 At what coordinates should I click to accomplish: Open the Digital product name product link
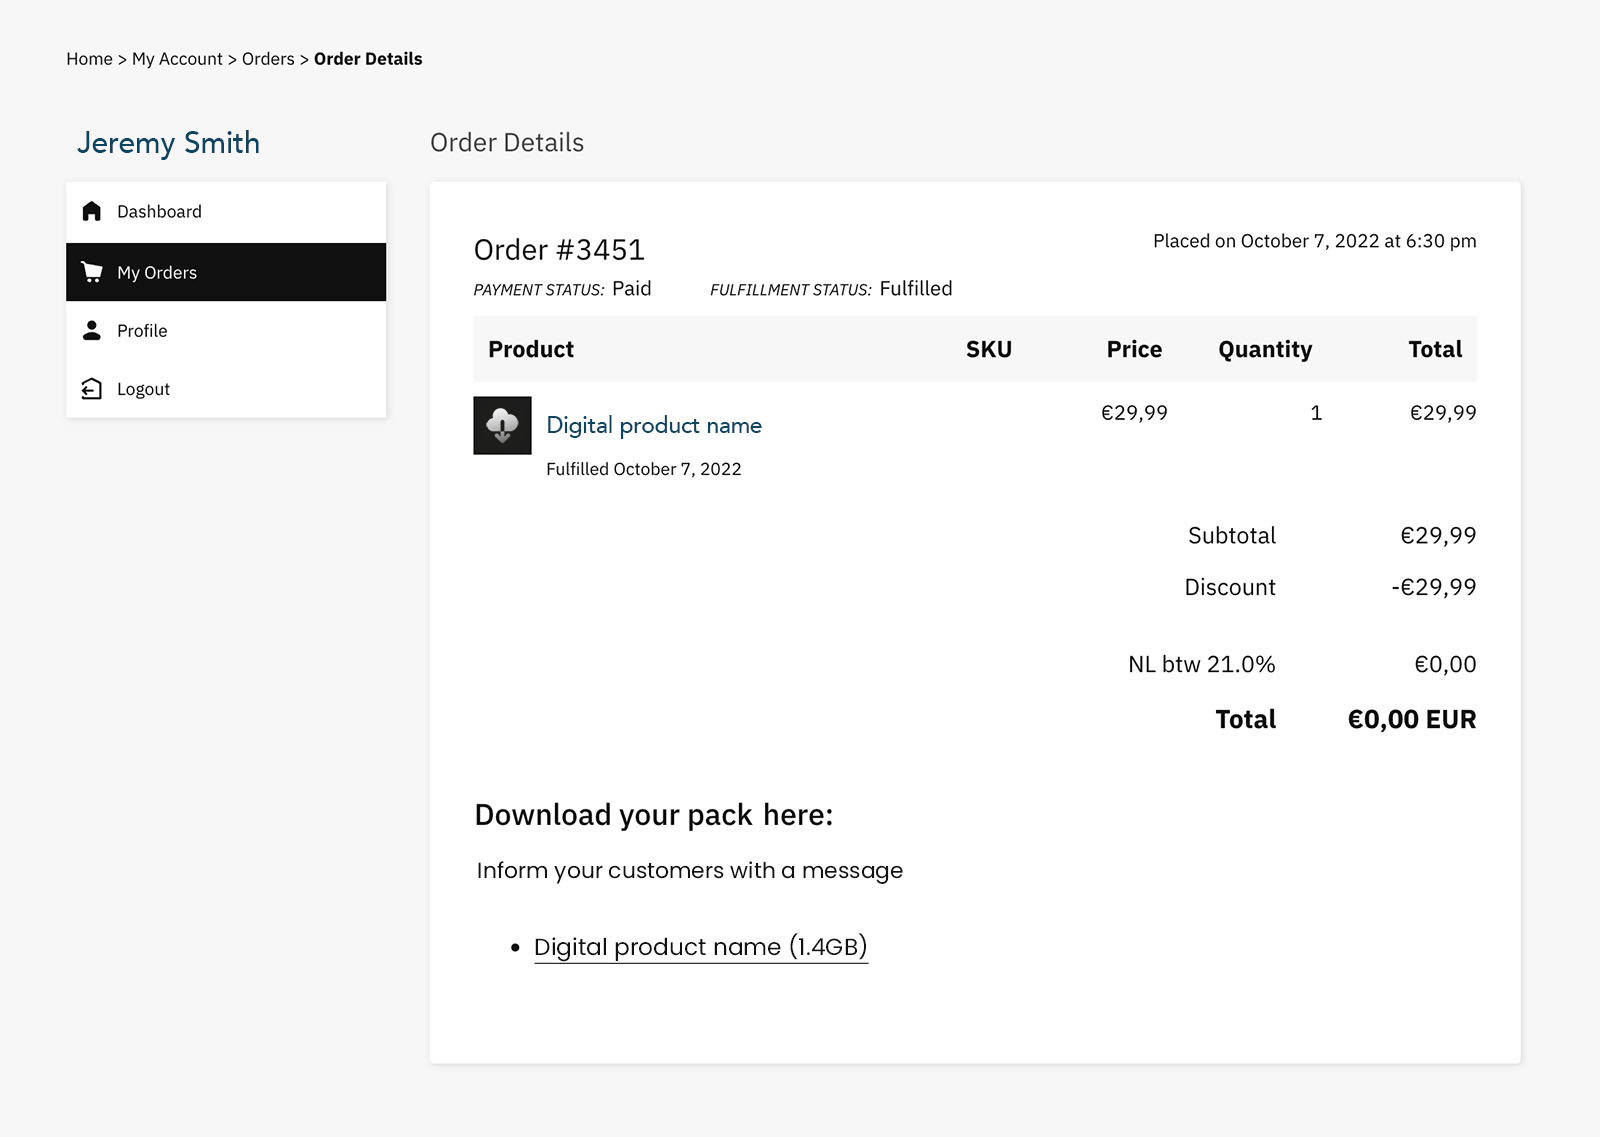(x=653, y=425)
